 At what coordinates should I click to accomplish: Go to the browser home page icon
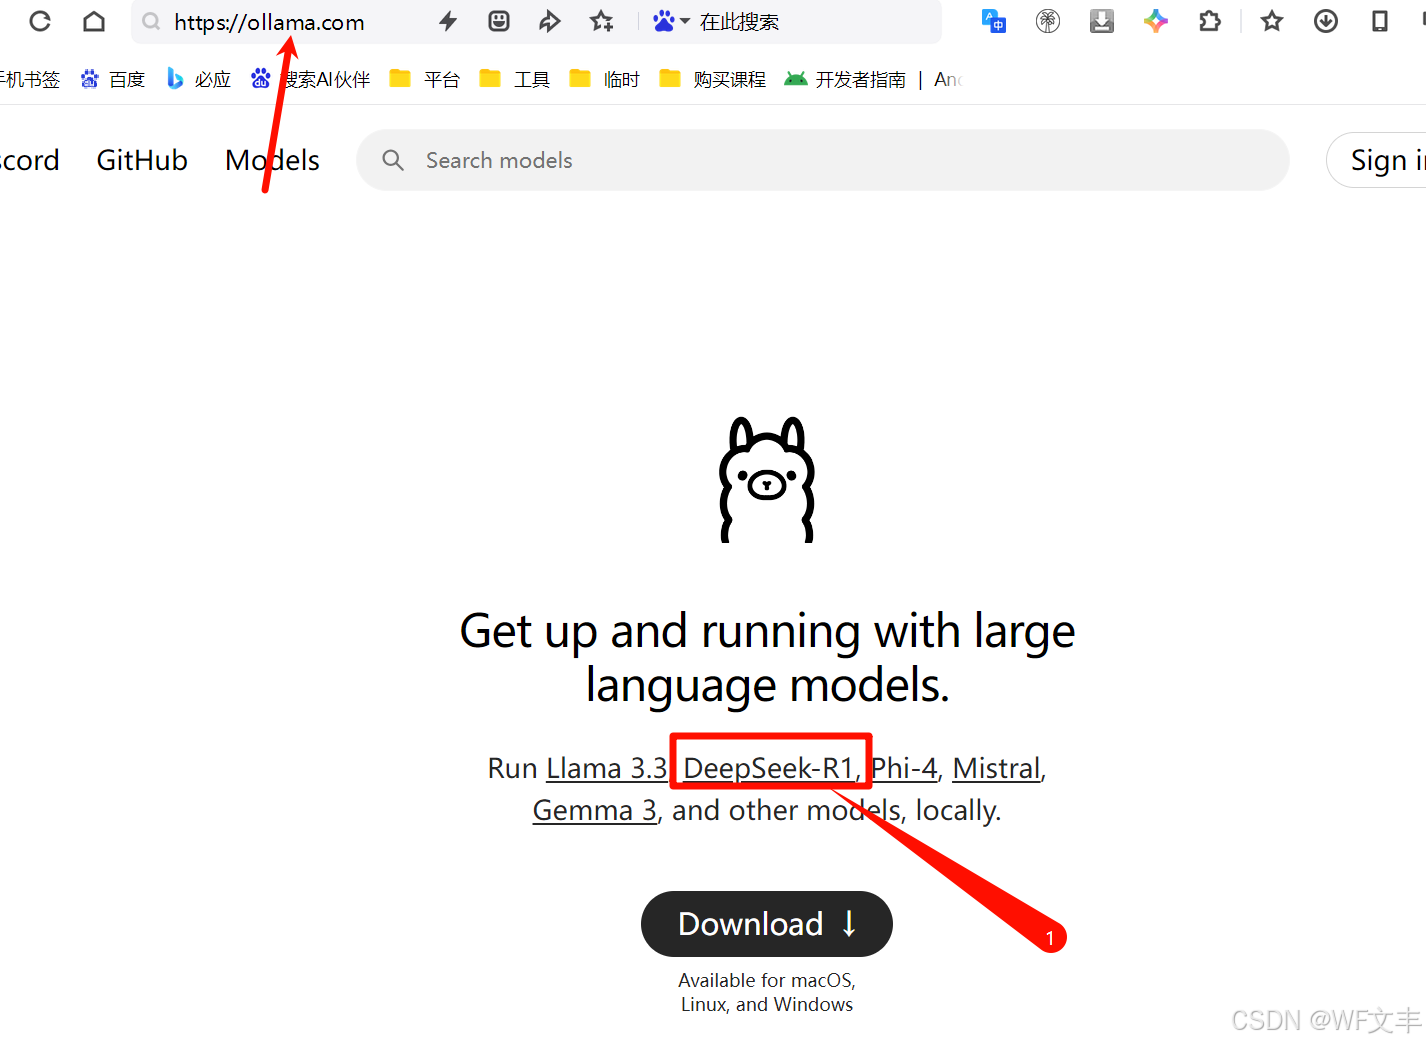94,21
